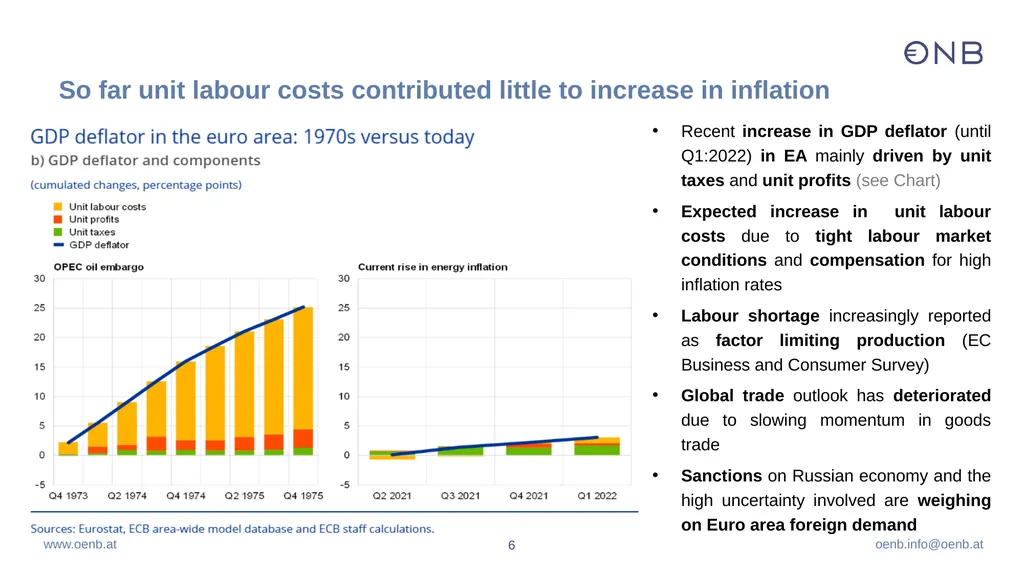Click the 'Unit profits' legend label
The height and width of the screenshot is (575, 1024).
(x=94, y=220)
